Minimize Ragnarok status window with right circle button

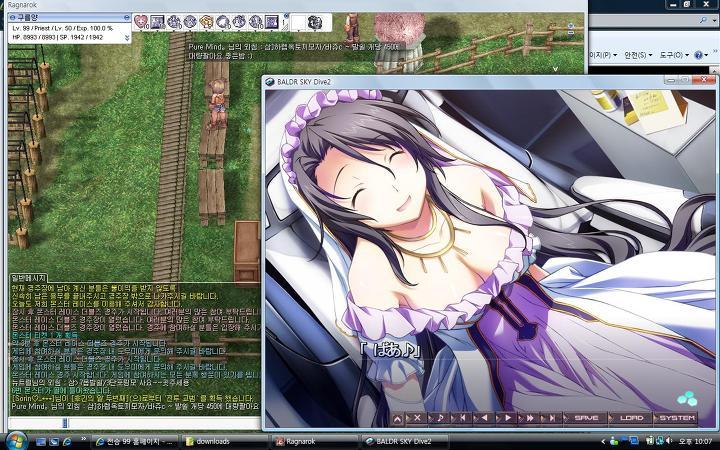coord(127,17)
